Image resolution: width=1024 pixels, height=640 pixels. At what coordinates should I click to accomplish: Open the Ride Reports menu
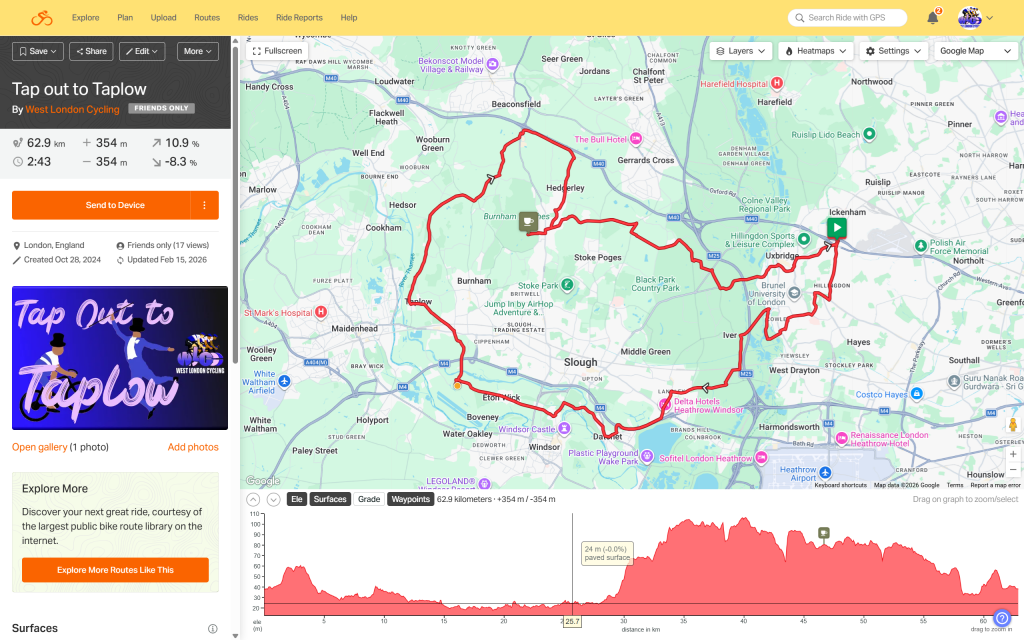299,18
